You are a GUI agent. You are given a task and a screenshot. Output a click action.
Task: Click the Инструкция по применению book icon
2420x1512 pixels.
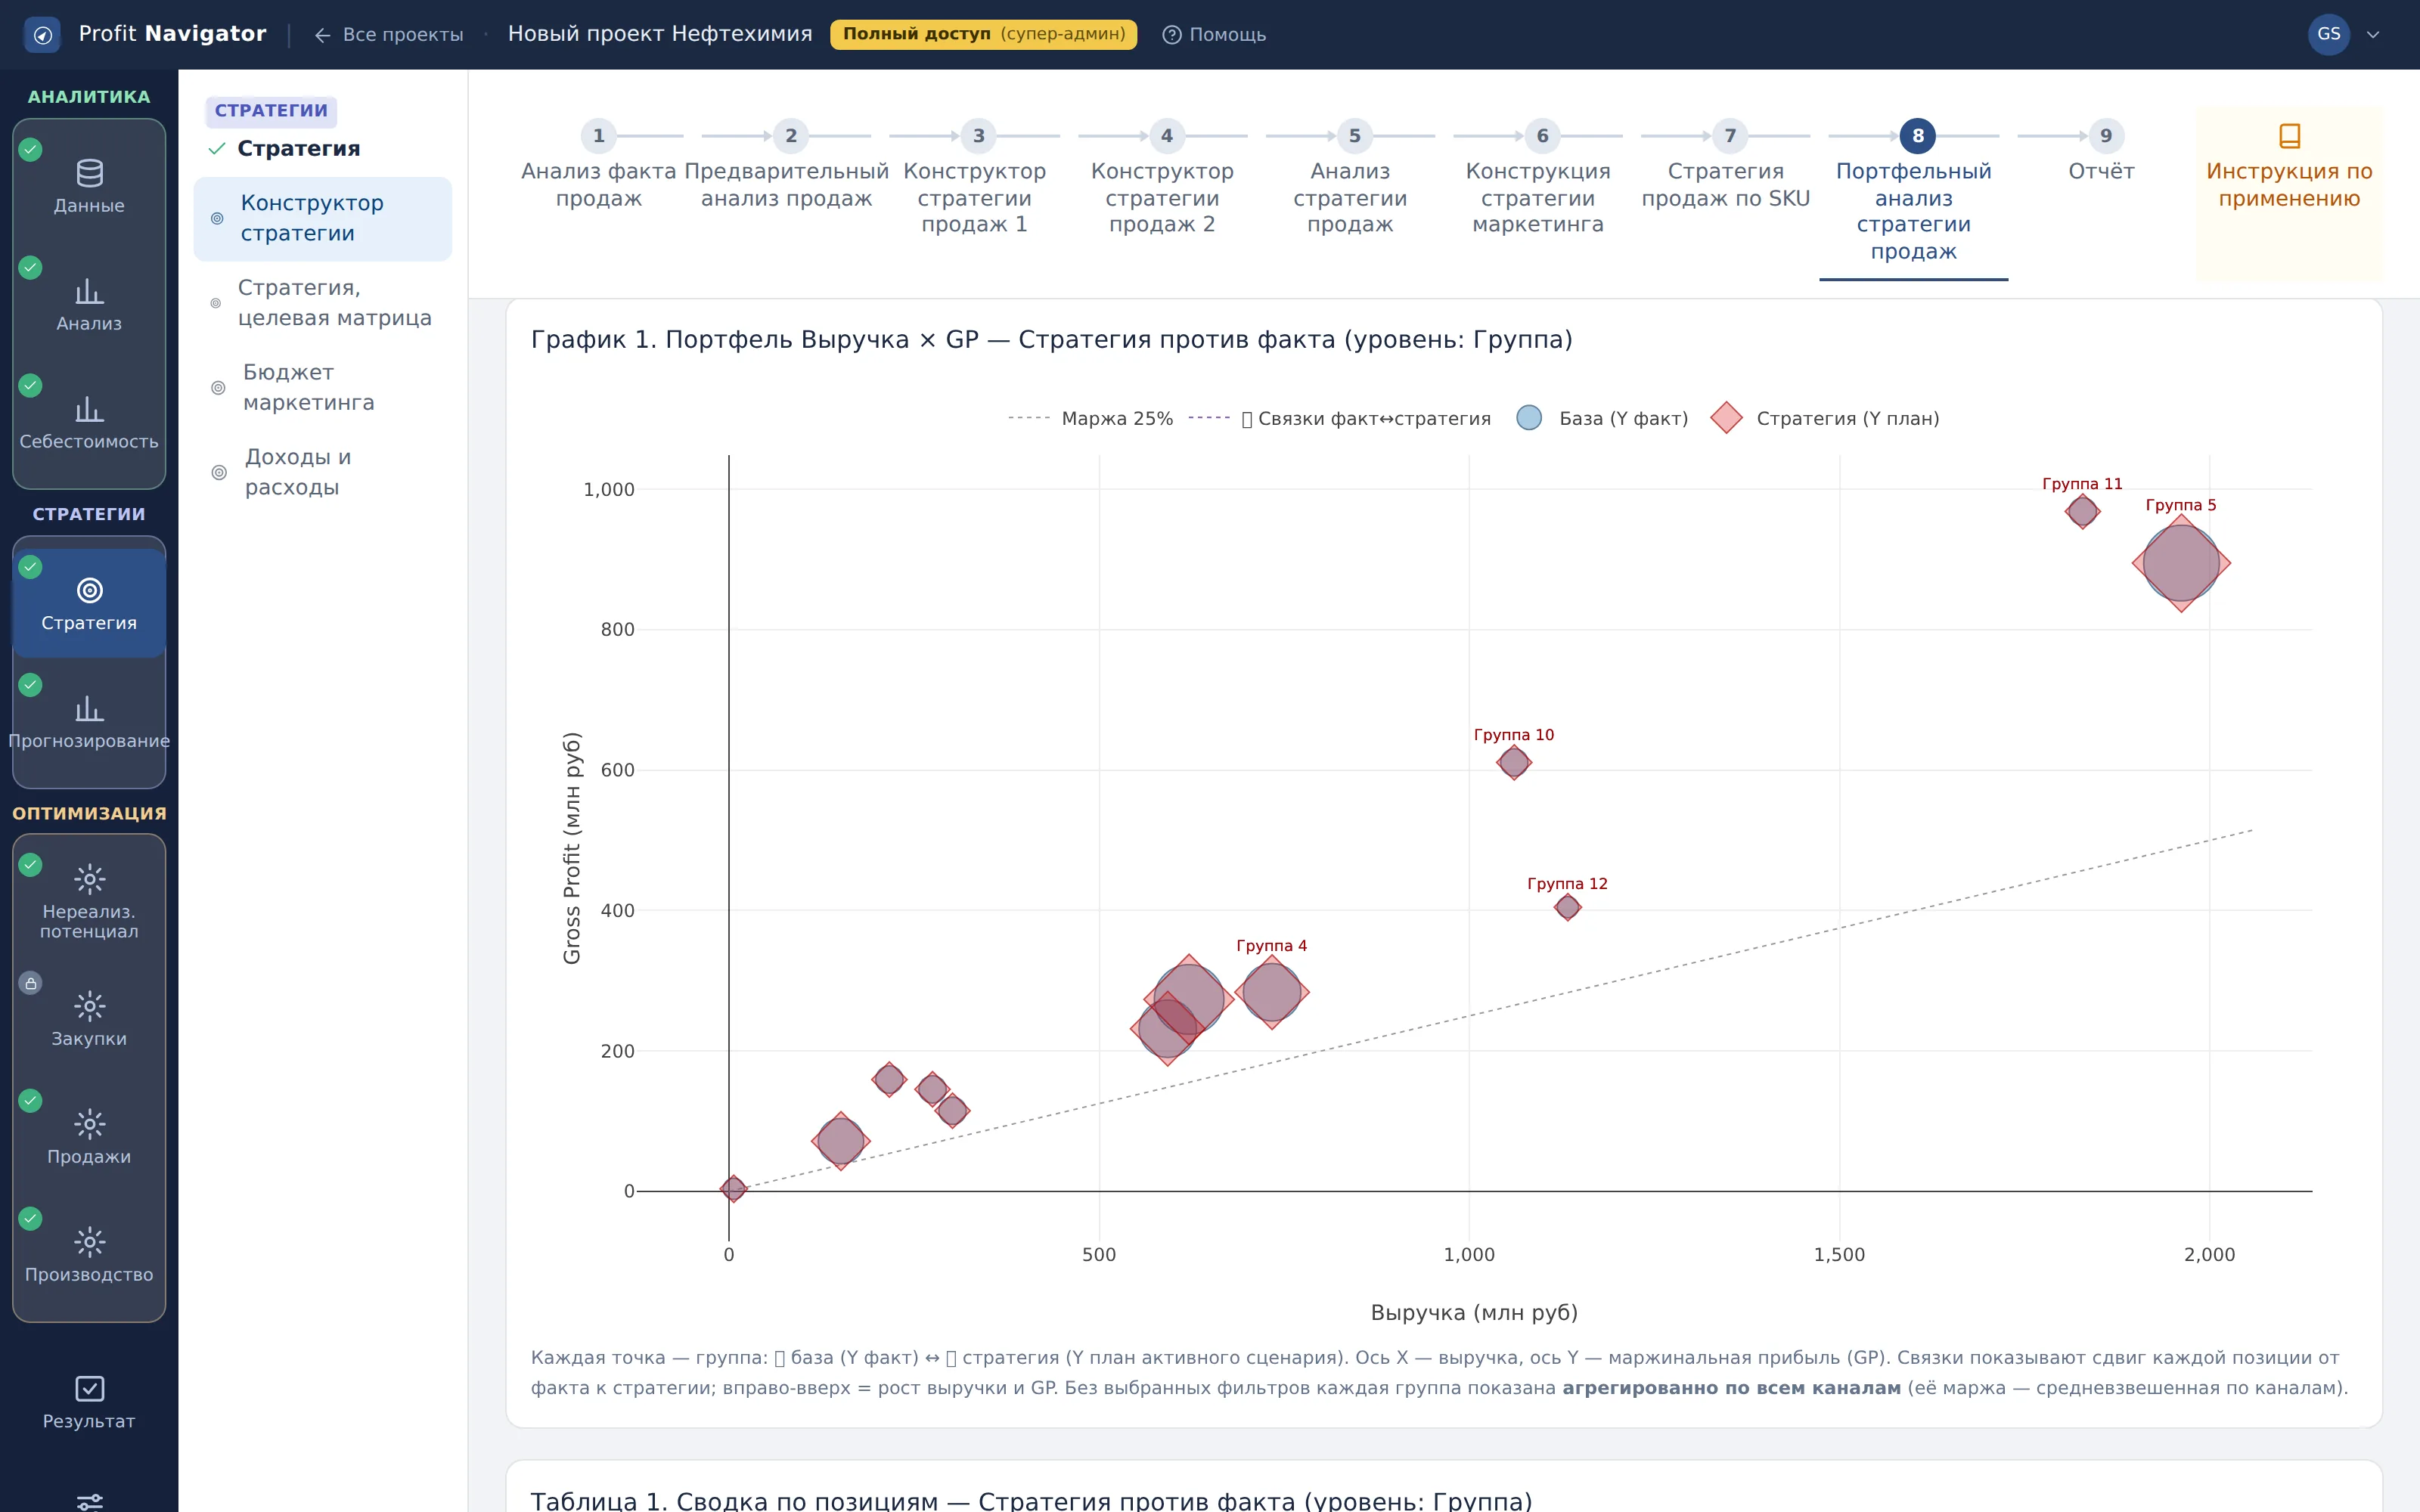pyautogui.click(x=2289, y=135)
